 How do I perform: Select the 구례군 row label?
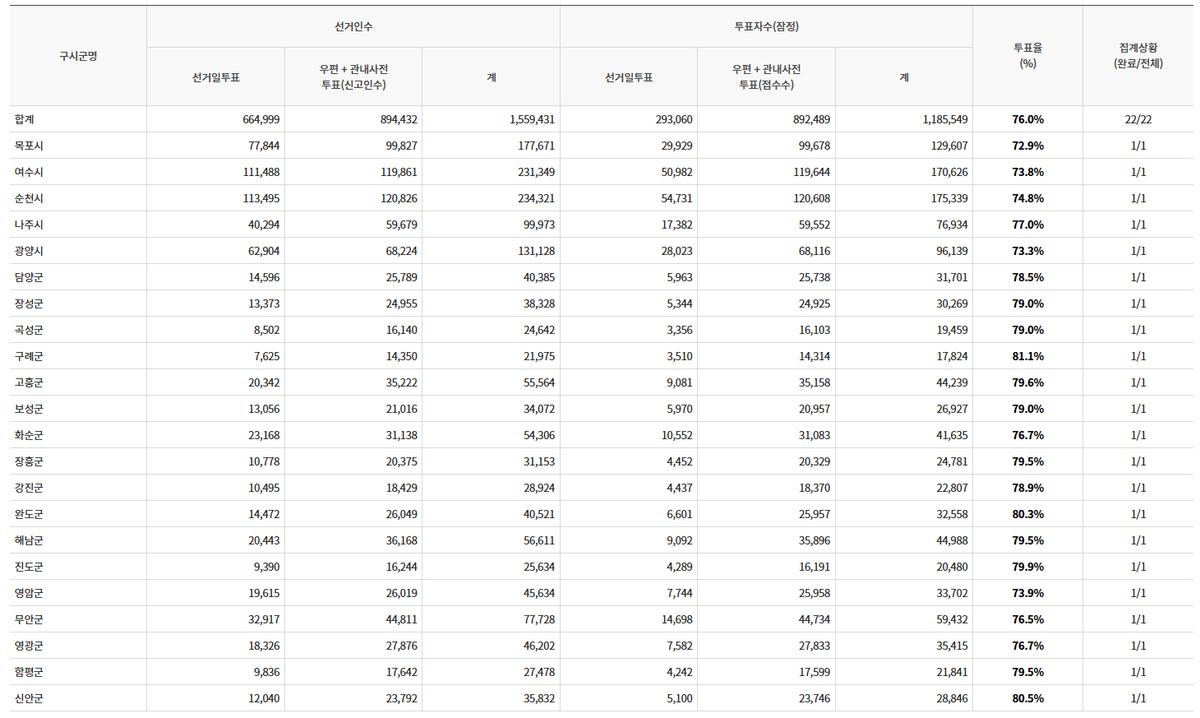tap(29, 356)
